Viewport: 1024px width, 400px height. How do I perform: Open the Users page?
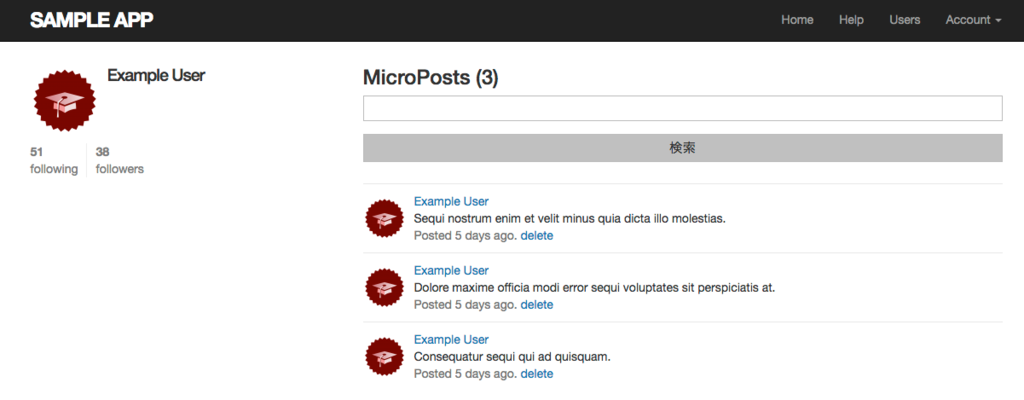tap(904, 20)
